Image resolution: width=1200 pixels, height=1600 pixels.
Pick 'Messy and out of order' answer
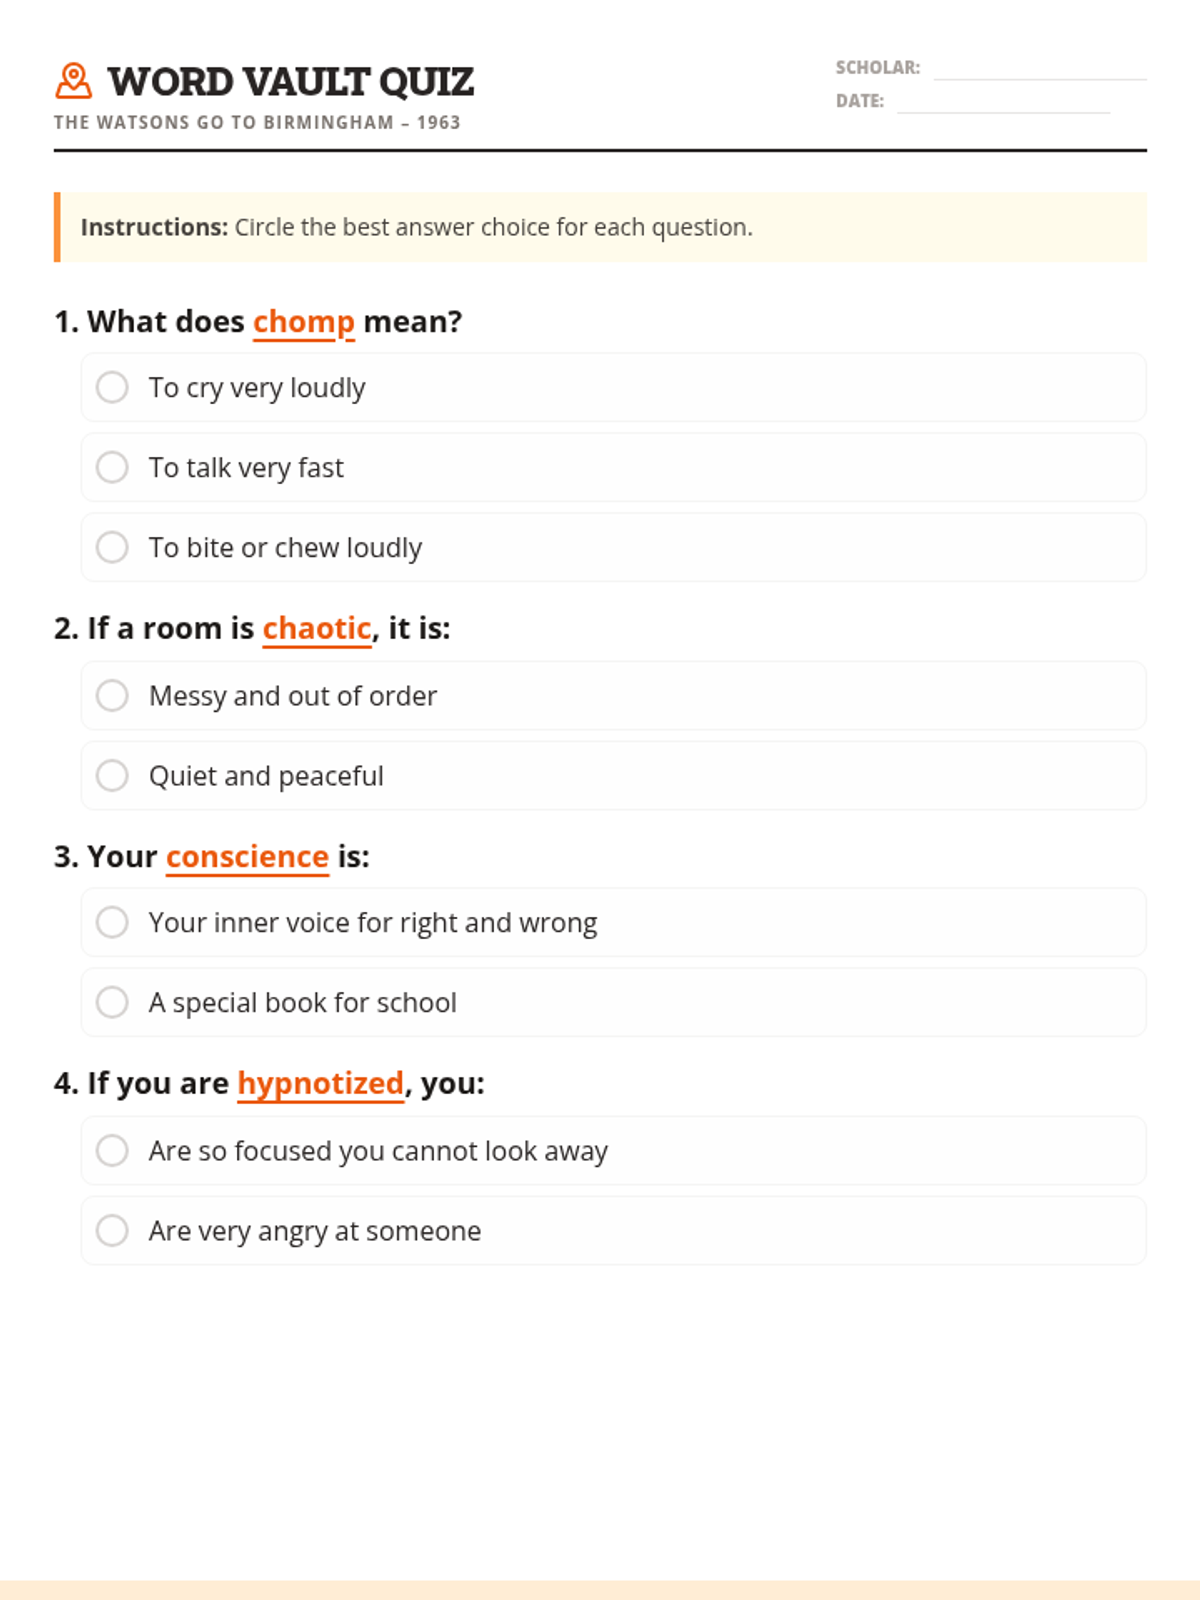112,695
